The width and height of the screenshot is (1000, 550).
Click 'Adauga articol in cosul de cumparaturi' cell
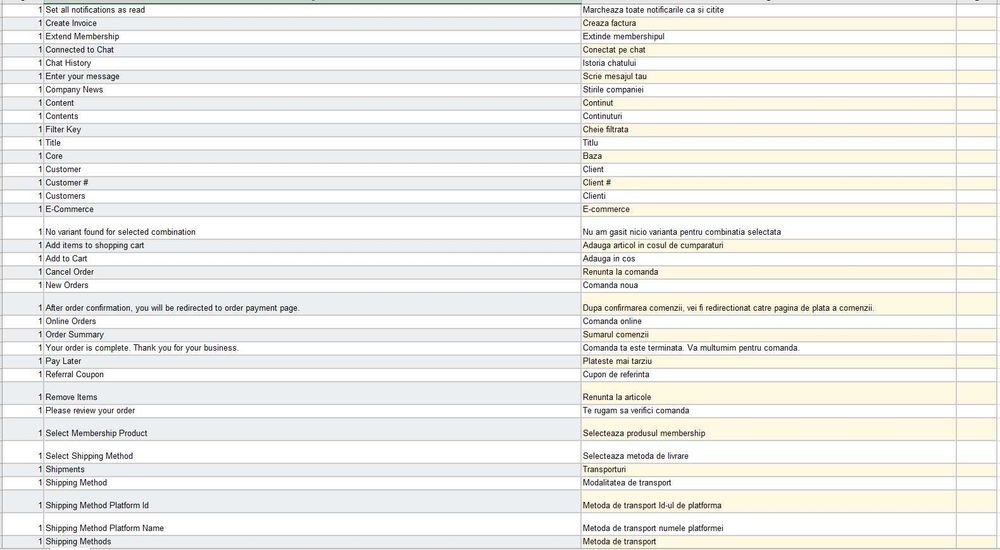pyautogui.click(x=768, y=246)
